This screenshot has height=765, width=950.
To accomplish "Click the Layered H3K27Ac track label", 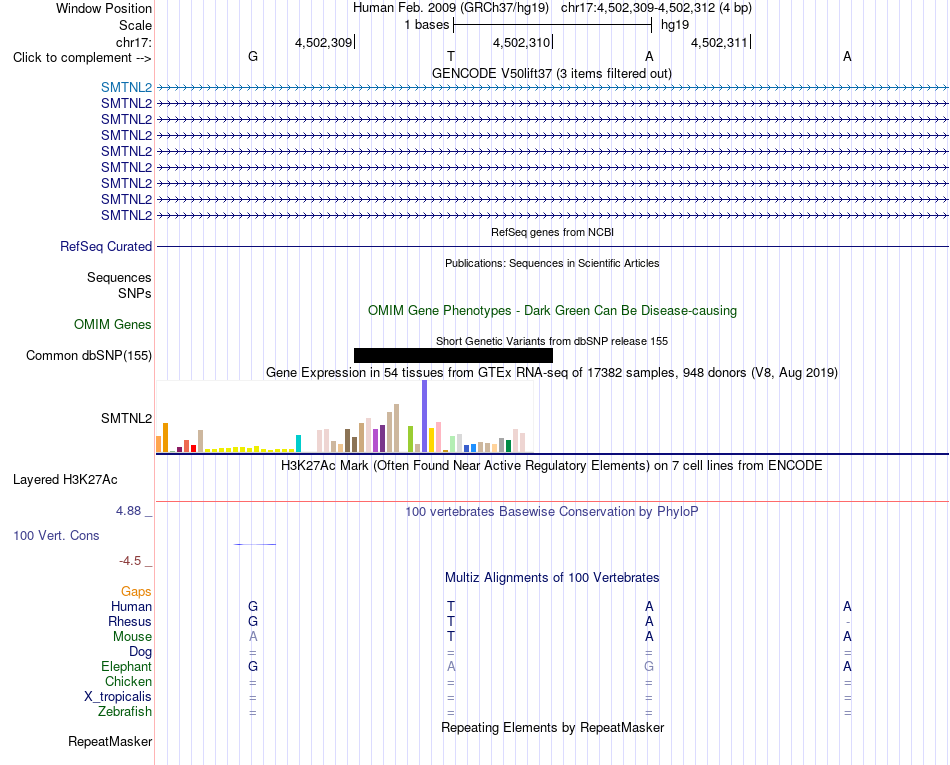I will 65,480.
